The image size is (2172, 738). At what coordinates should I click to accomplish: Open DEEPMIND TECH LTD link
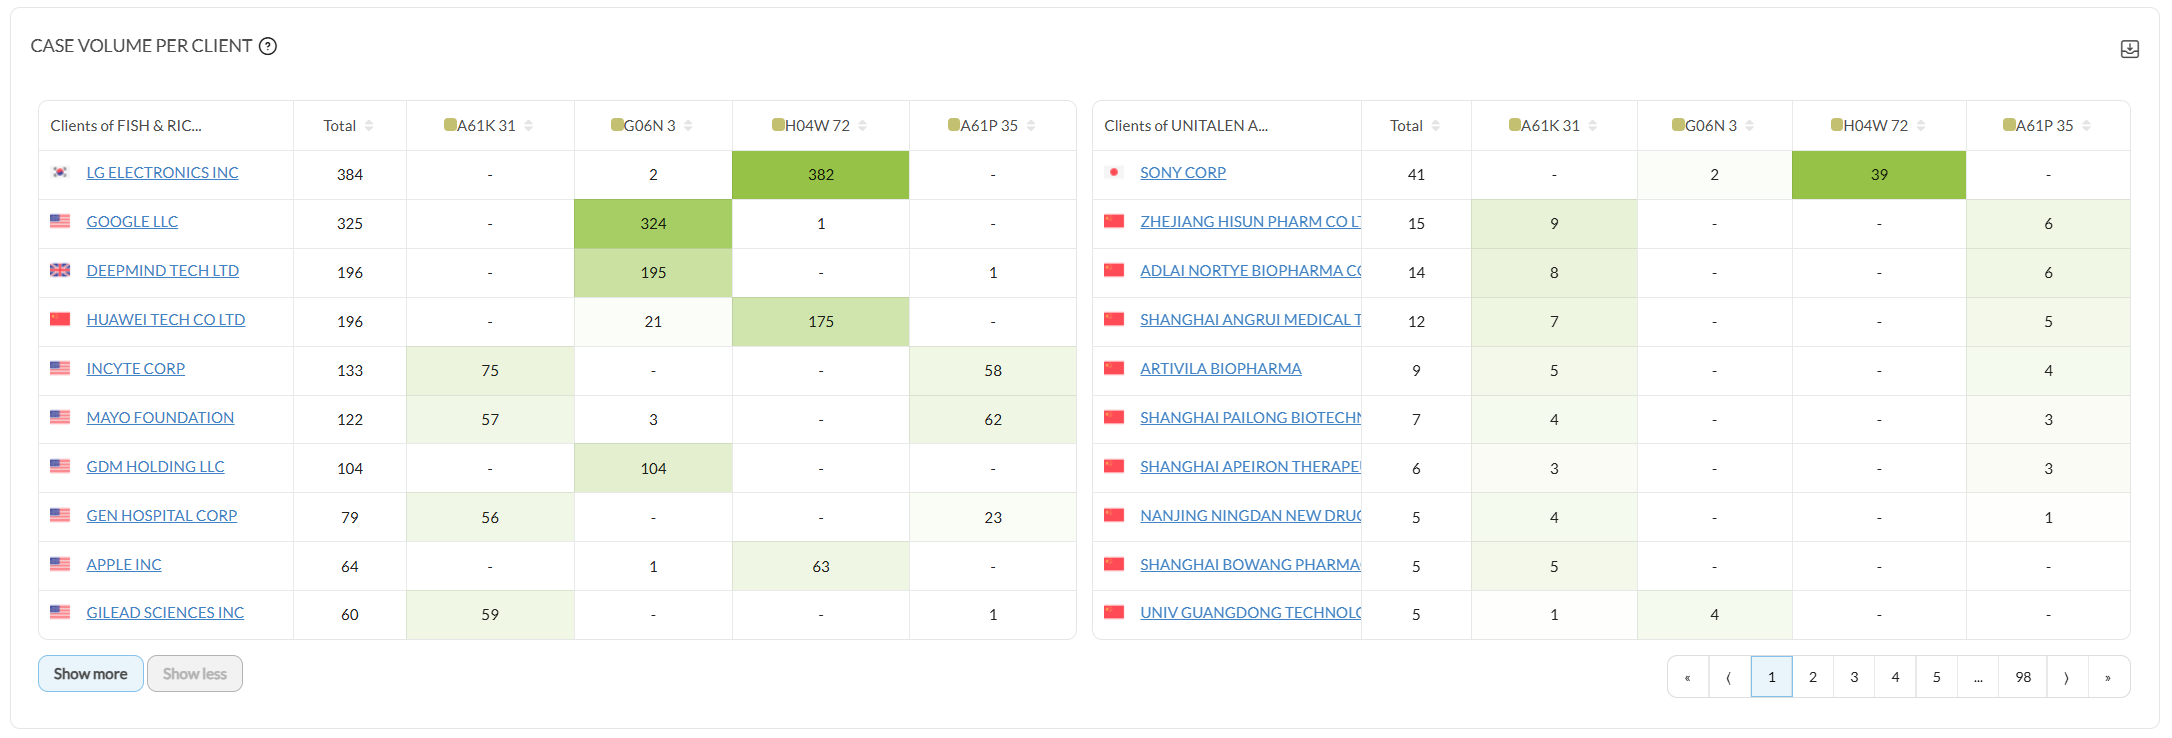pyautogui.click(x=163, y=271)
